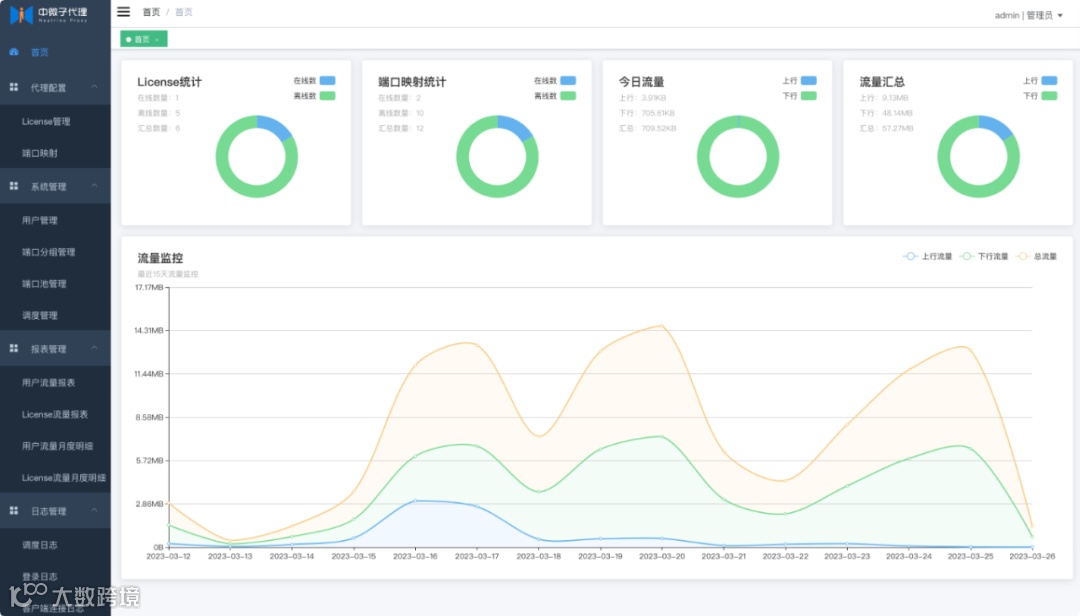Toggle 上行流量 series in 流量监控 legend

[927, 256]
